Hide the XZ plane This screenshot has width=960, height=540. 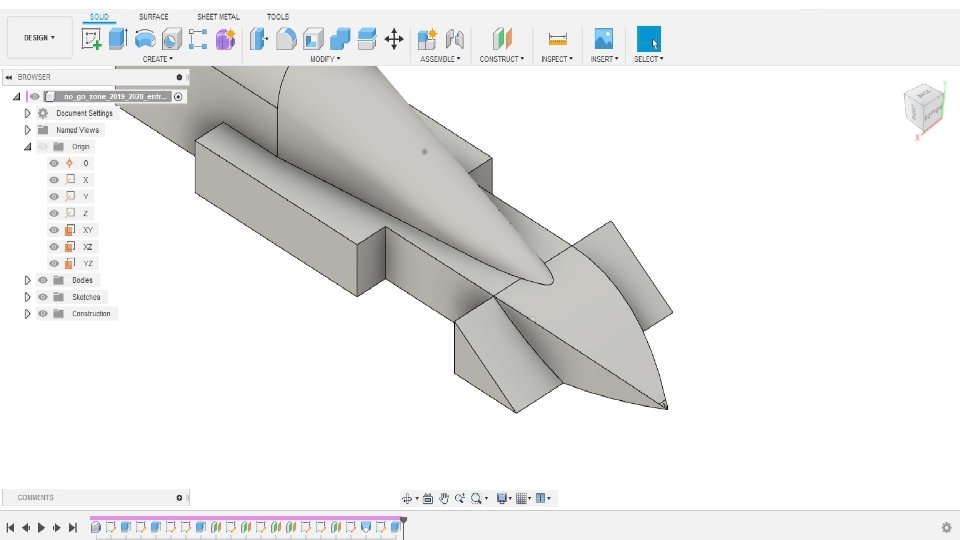[54, 247]
